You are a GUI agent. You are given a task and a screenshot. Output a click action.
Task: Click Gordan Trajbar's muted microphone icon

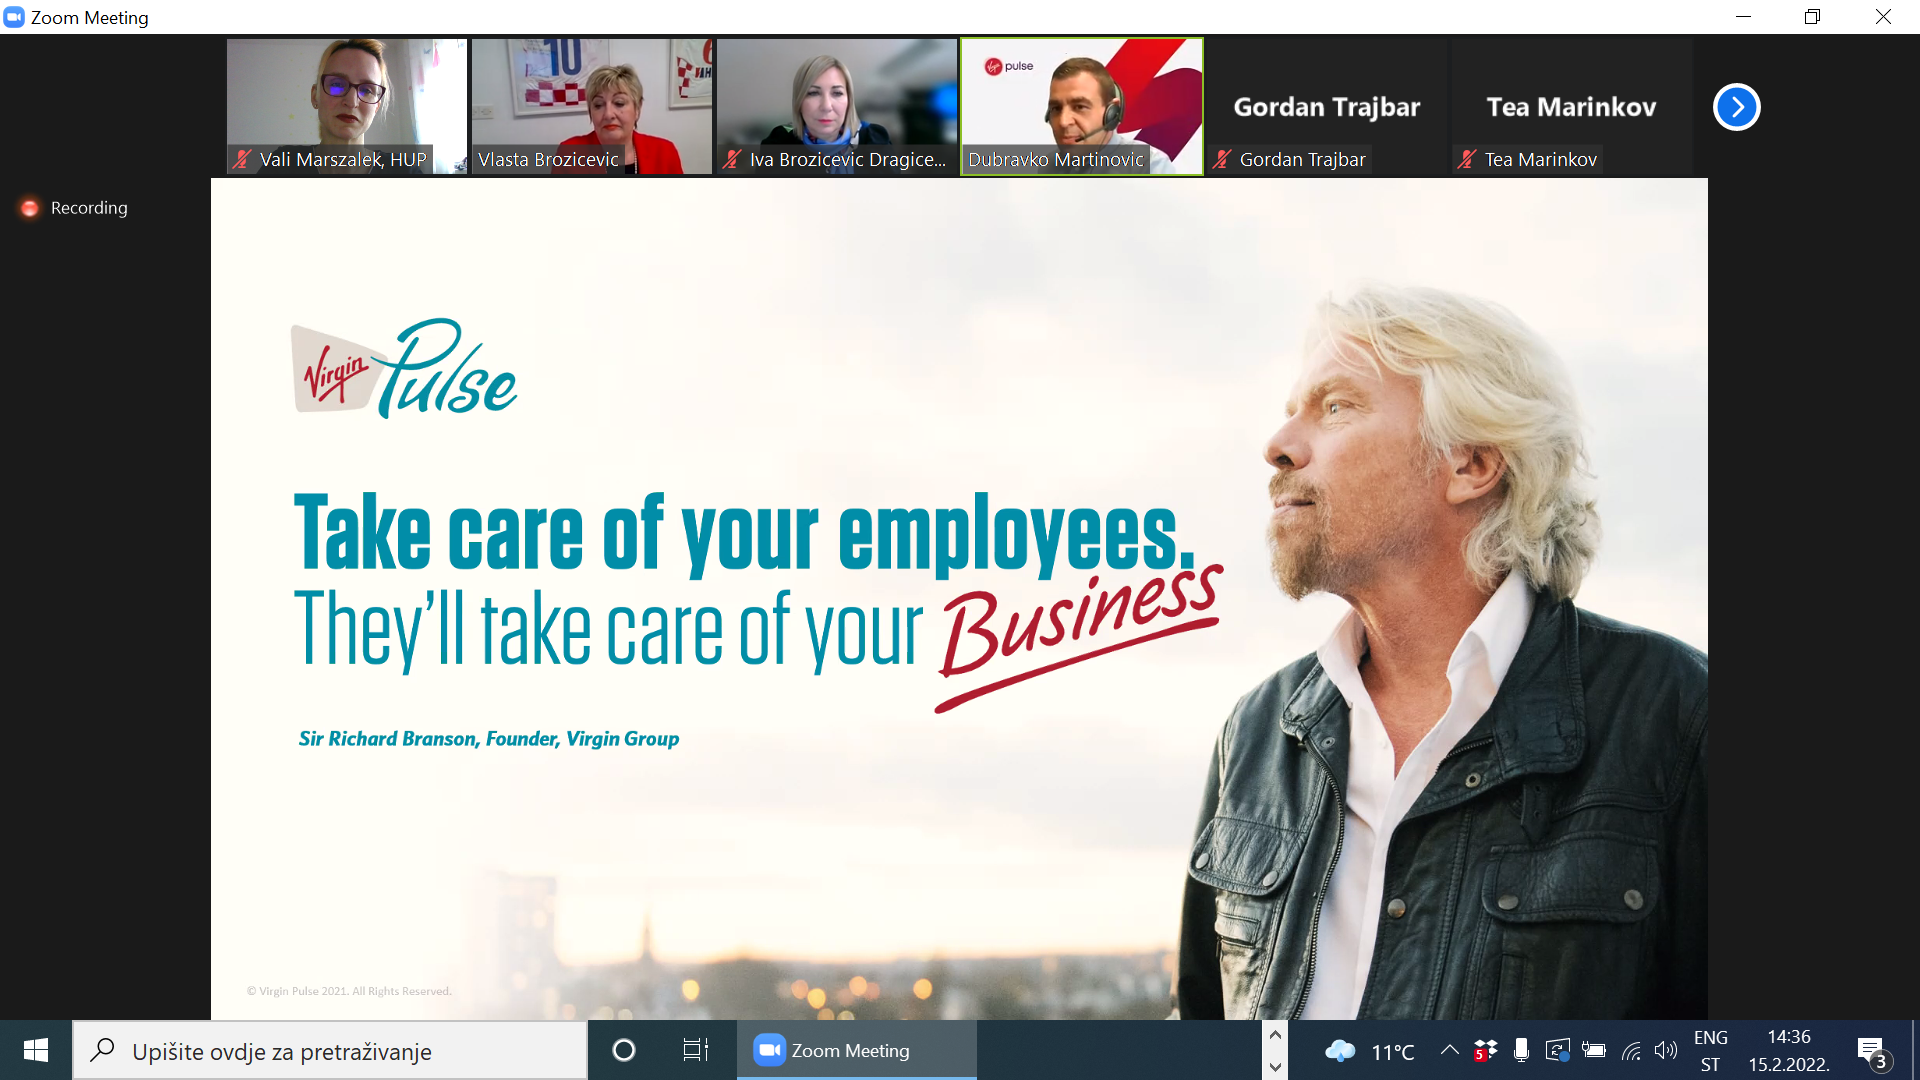1222,159
